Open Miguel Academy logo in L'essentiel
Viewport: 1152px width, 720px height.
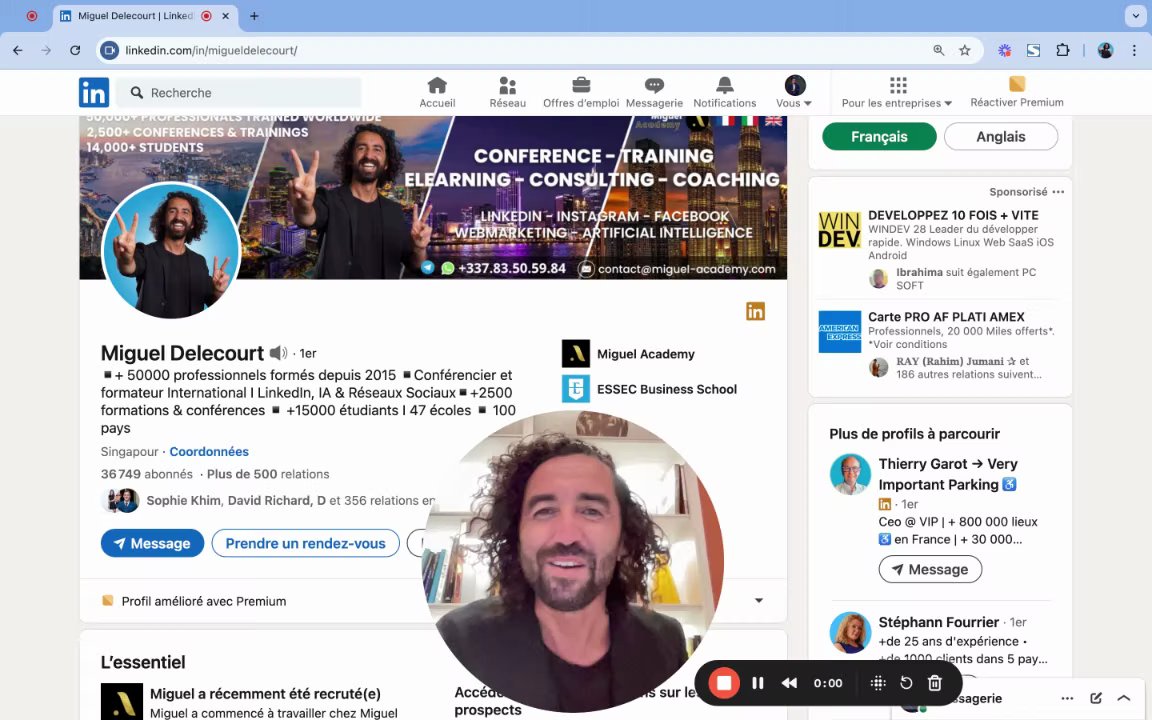[121, 702]
